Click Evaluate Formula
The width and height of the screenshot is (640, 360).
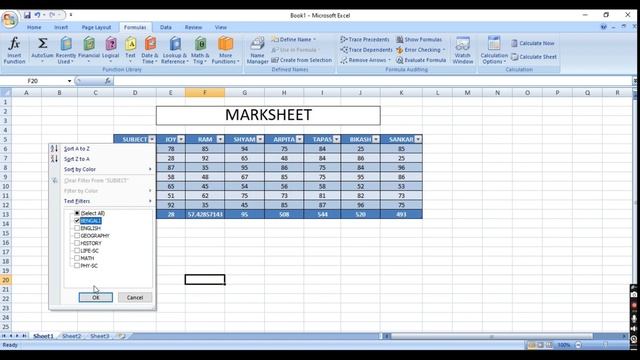421,60
